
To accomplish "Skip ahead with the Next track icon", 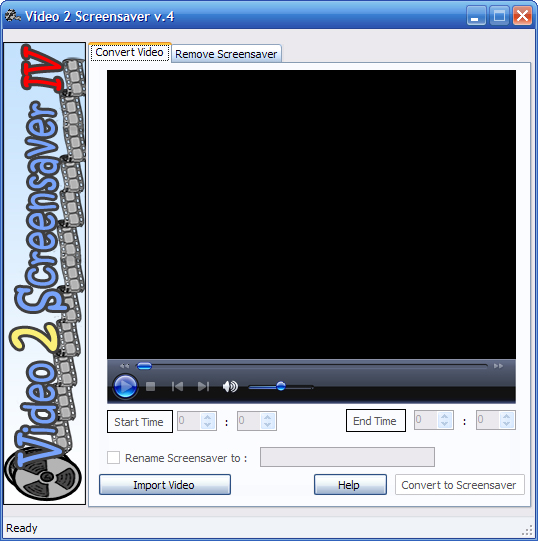I will coord(203,386).
